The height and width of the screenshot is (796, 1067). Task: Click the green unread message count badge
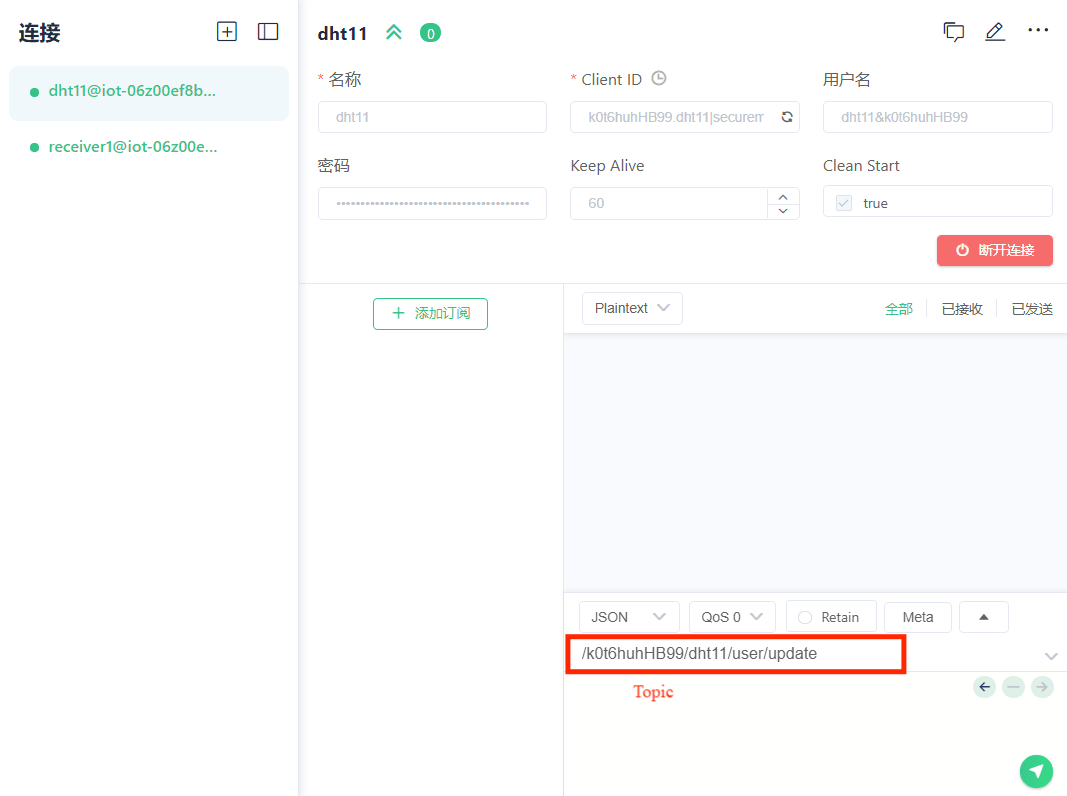tap(430, 33)
